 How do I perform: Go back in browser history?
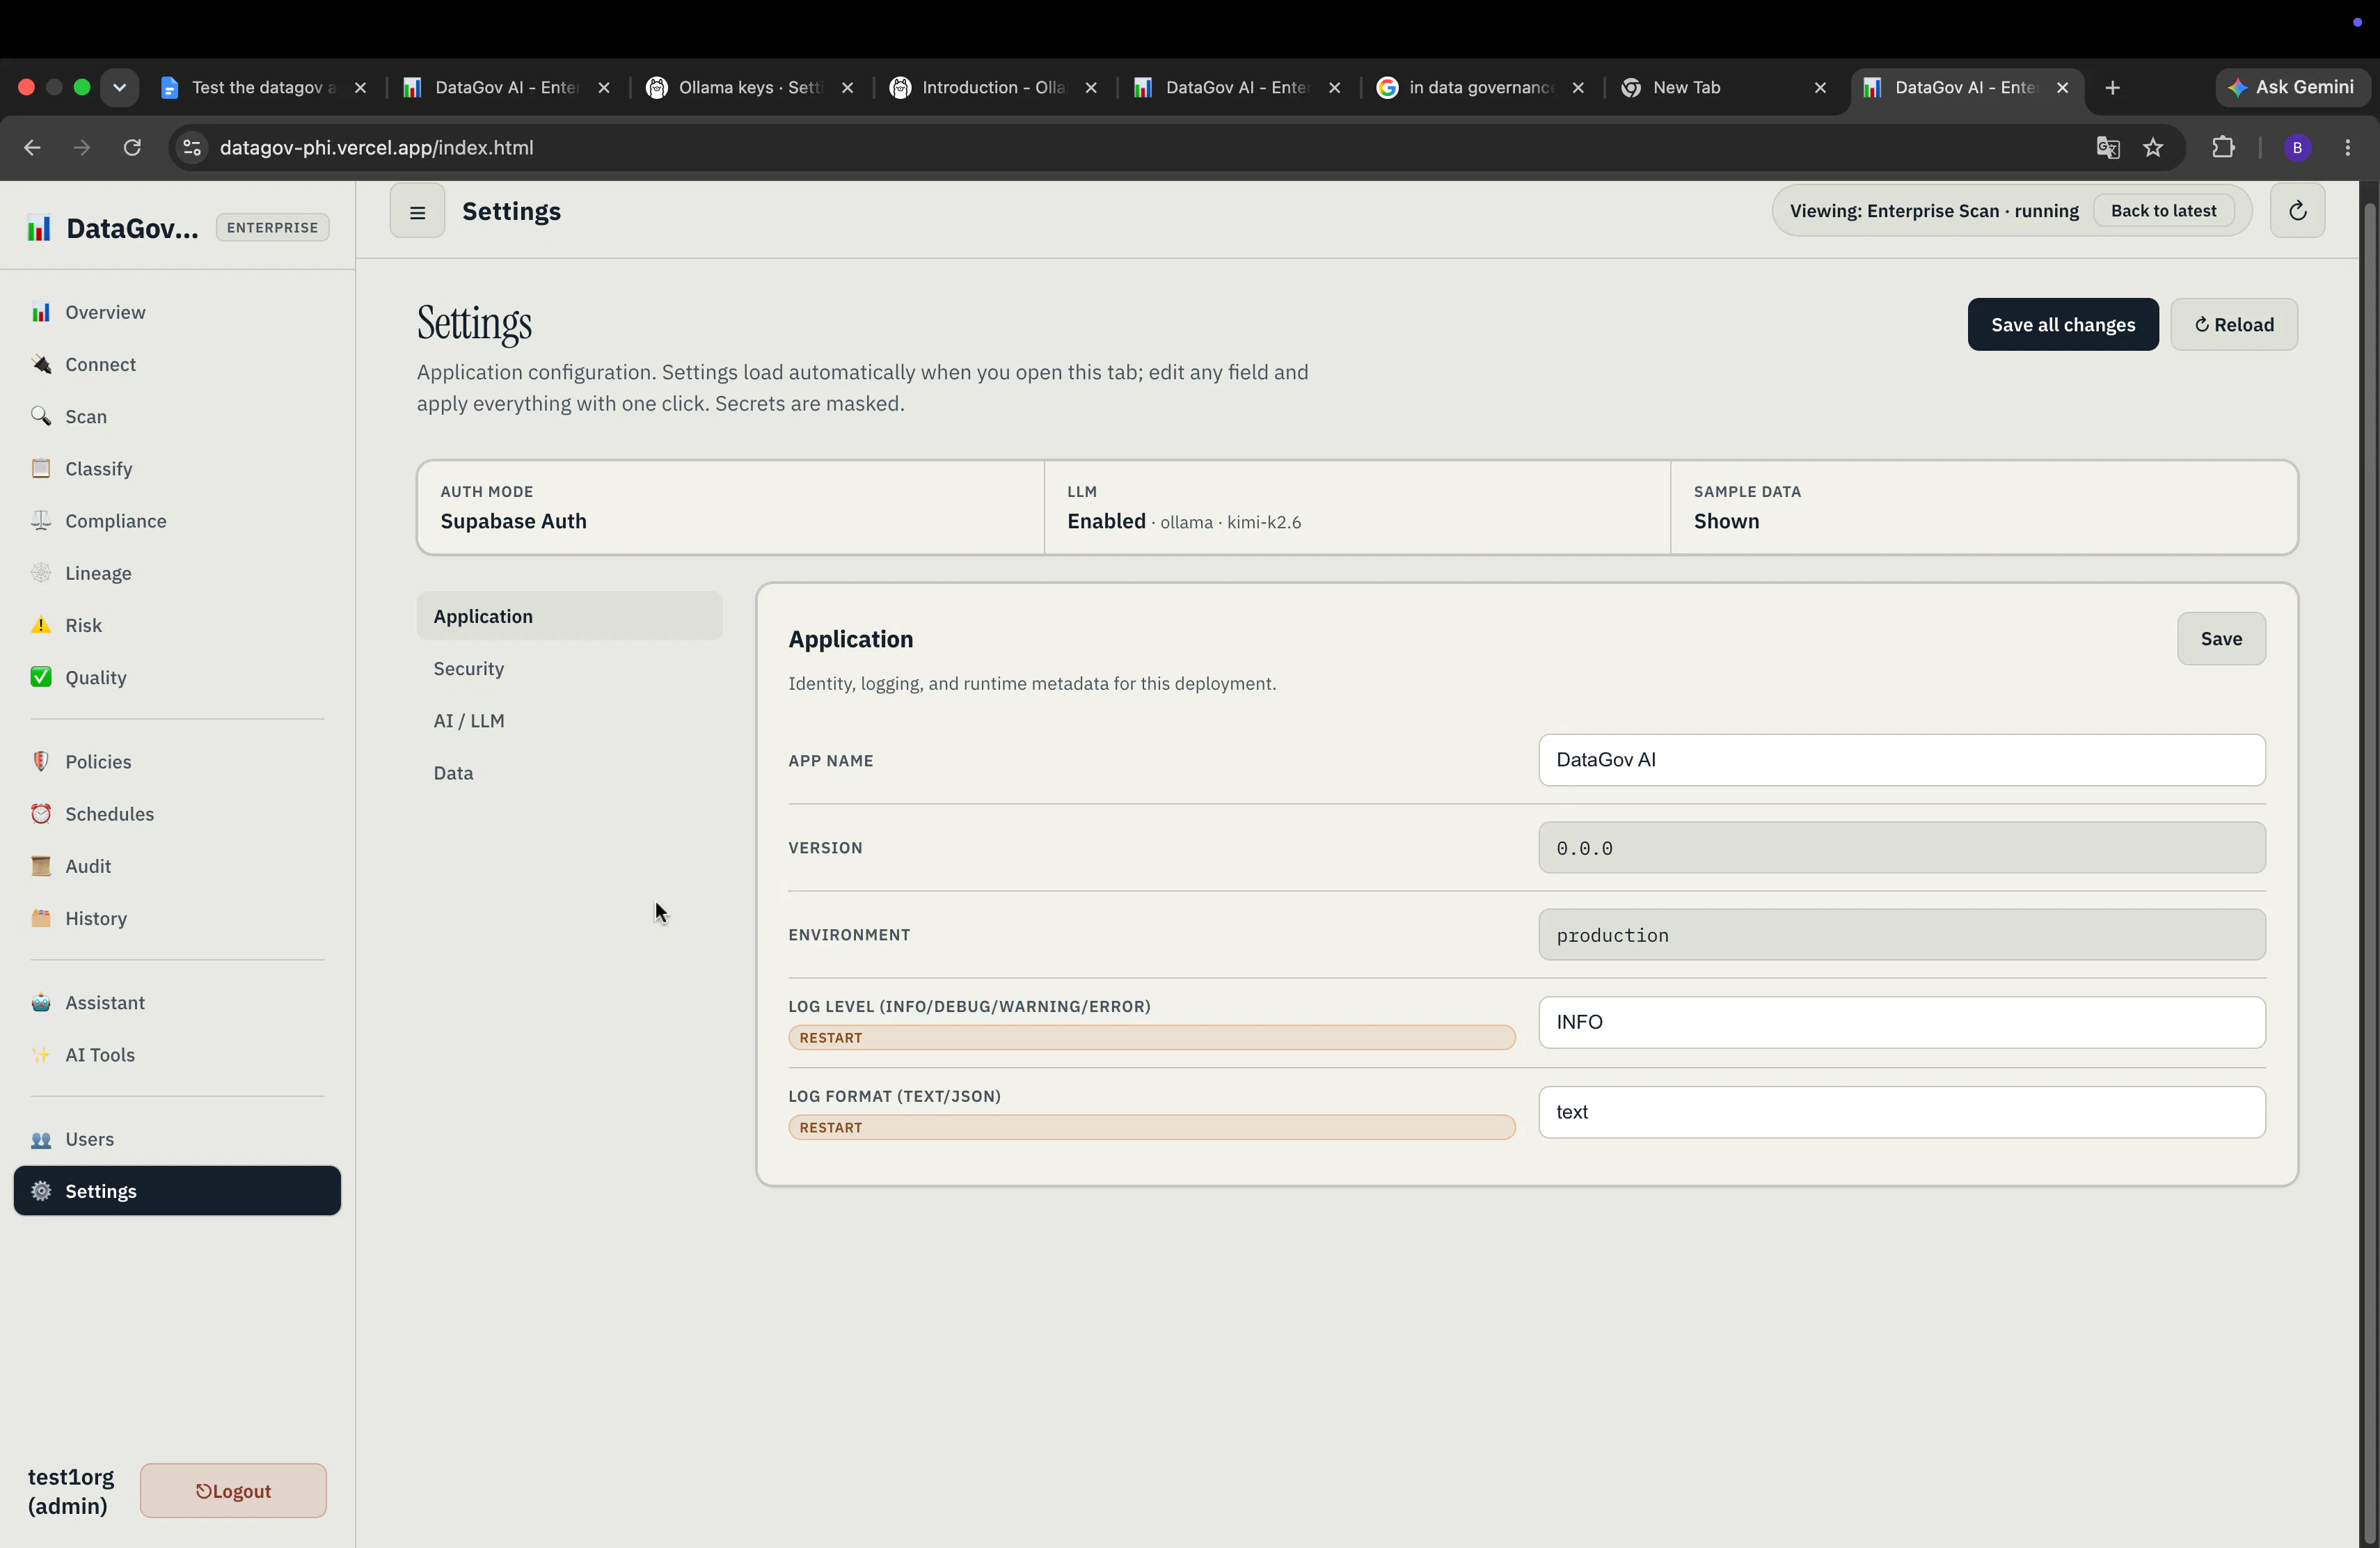point(32,147)
